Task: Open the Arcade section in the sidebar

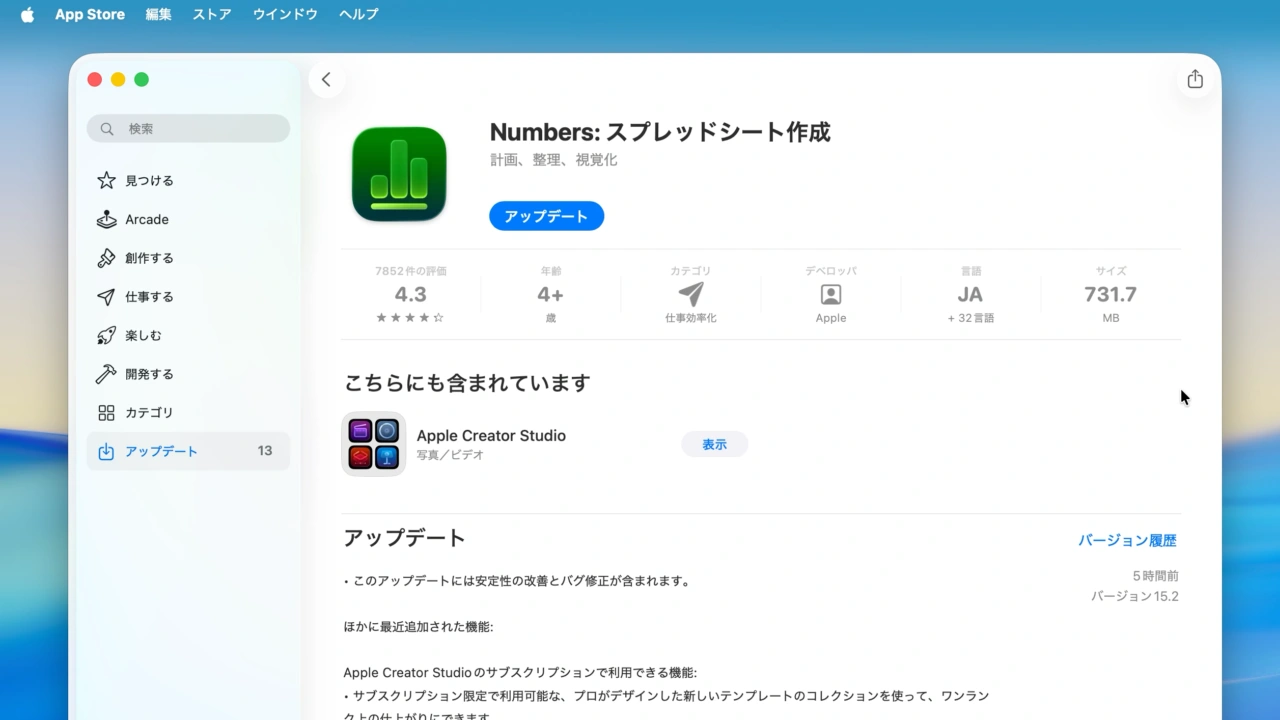Action: point(107,219)
